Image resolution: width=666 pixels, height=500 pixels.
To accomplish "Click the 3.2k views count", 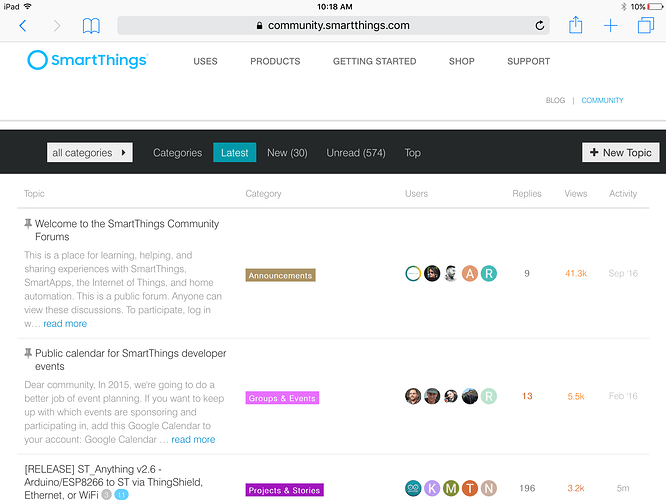I will coord(576,489).
